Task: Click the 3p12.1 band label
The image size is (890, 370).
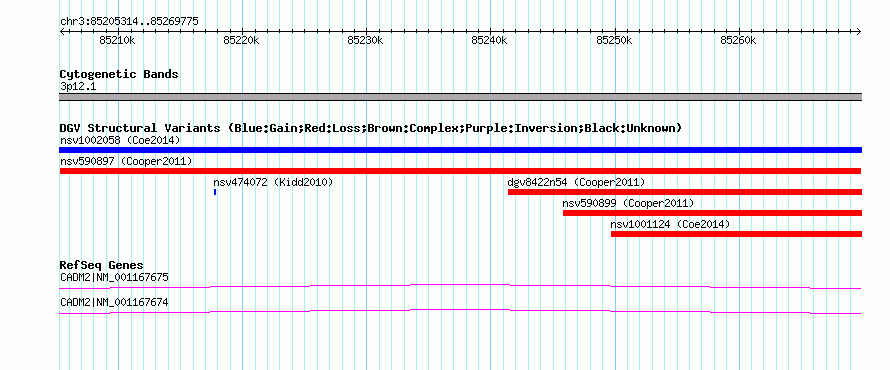Action: coord(78,87)
